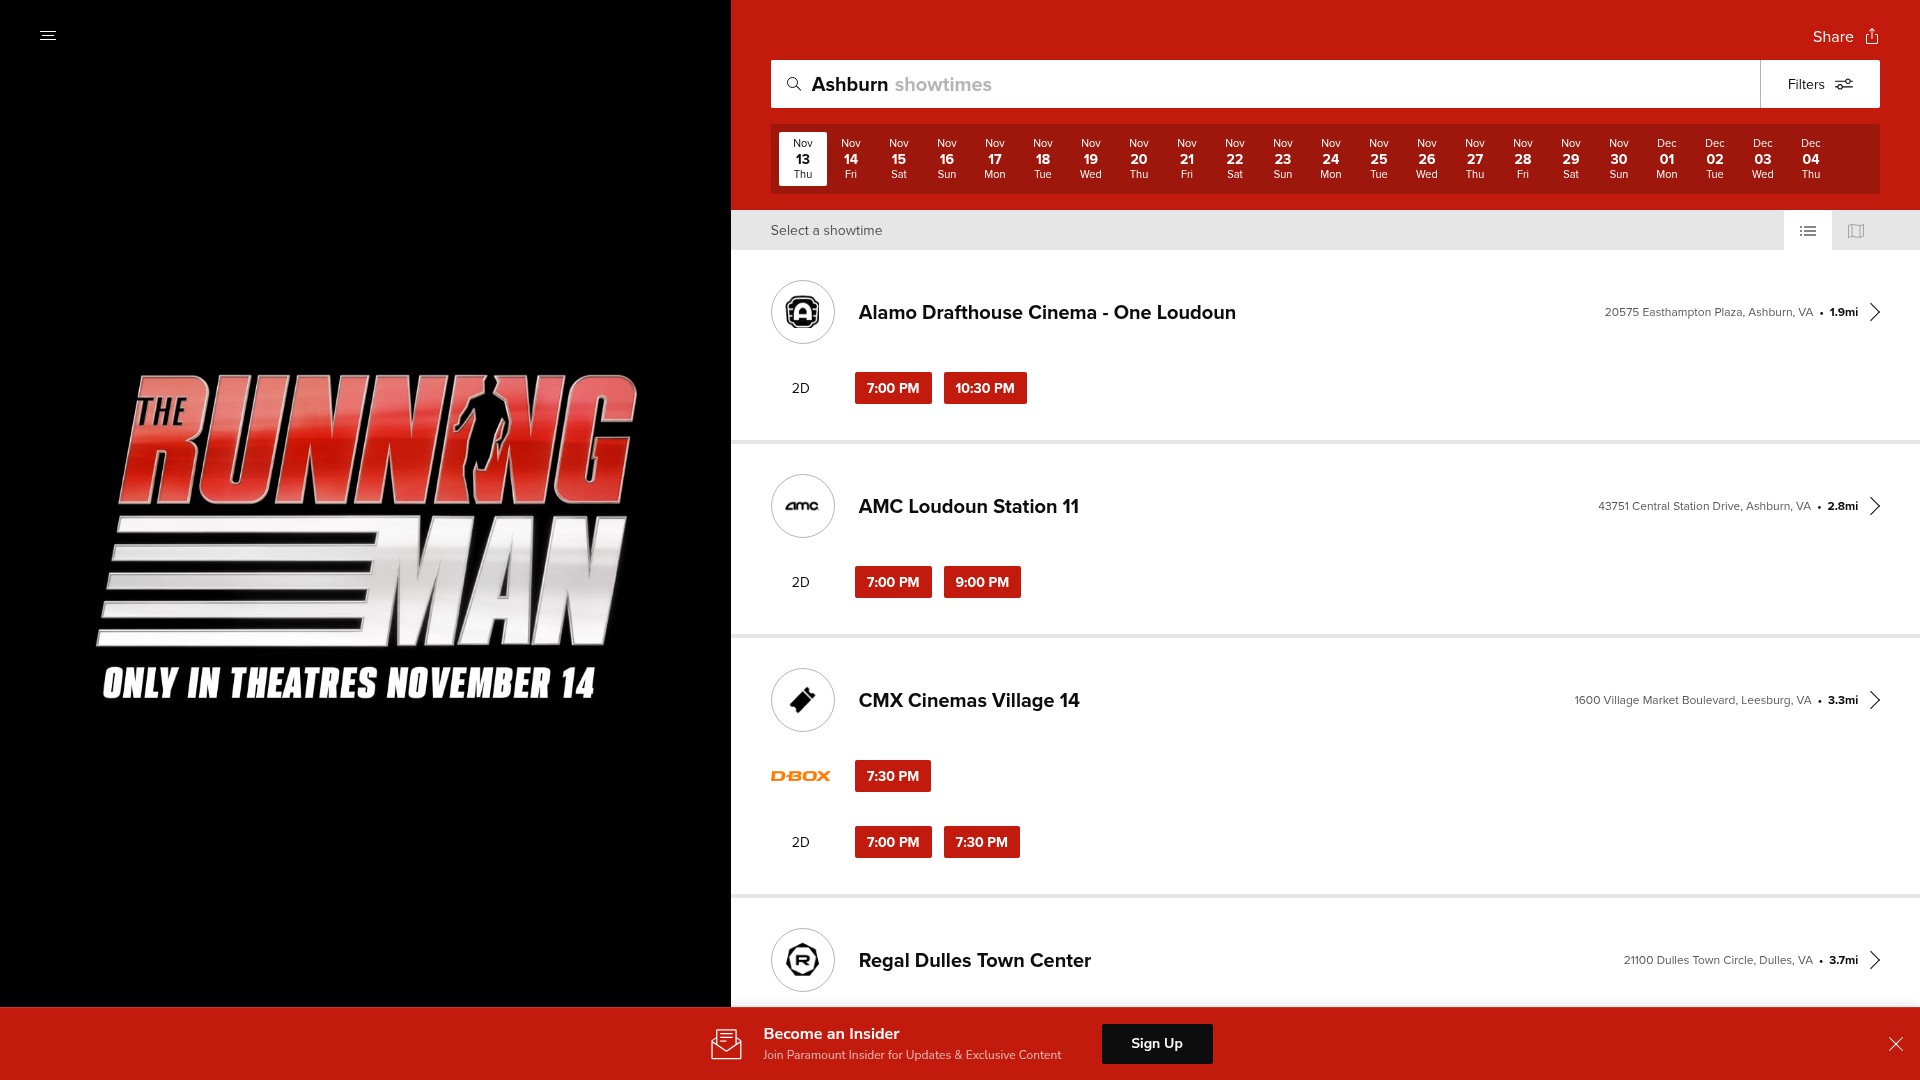
Task: Expand CMX Cinemas Village 14 arrow
Action: (x=1875, y=700)
